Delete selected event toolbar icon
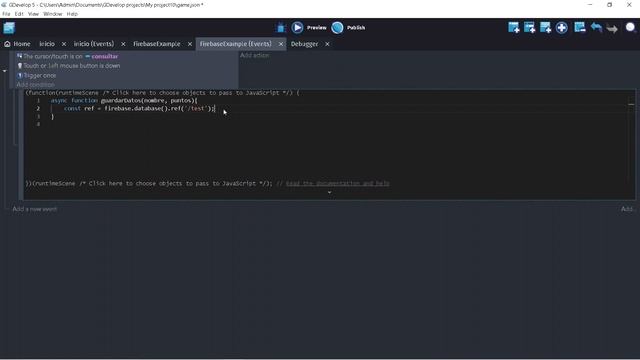This screenshot has width=640, height=360. point(580,27)
